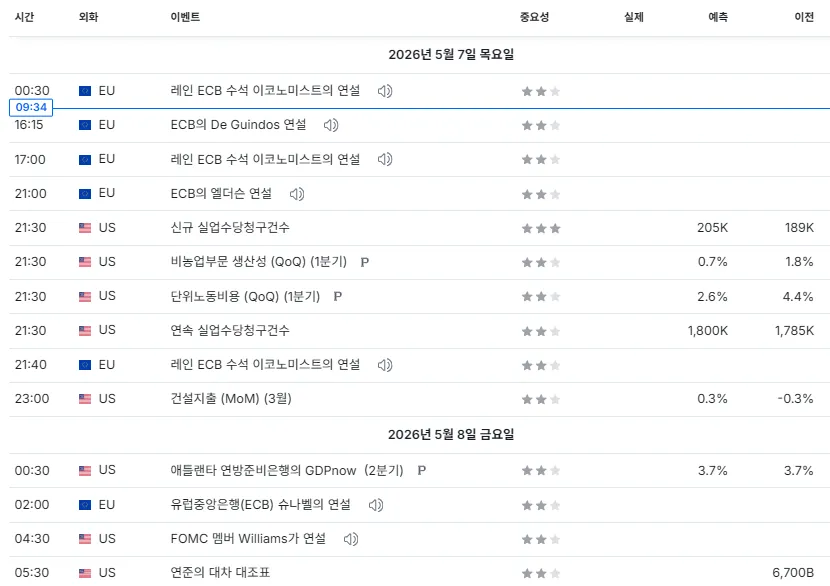Click the 이전 column header
This screenshot has width=830, height=586.
click(804, 17)
